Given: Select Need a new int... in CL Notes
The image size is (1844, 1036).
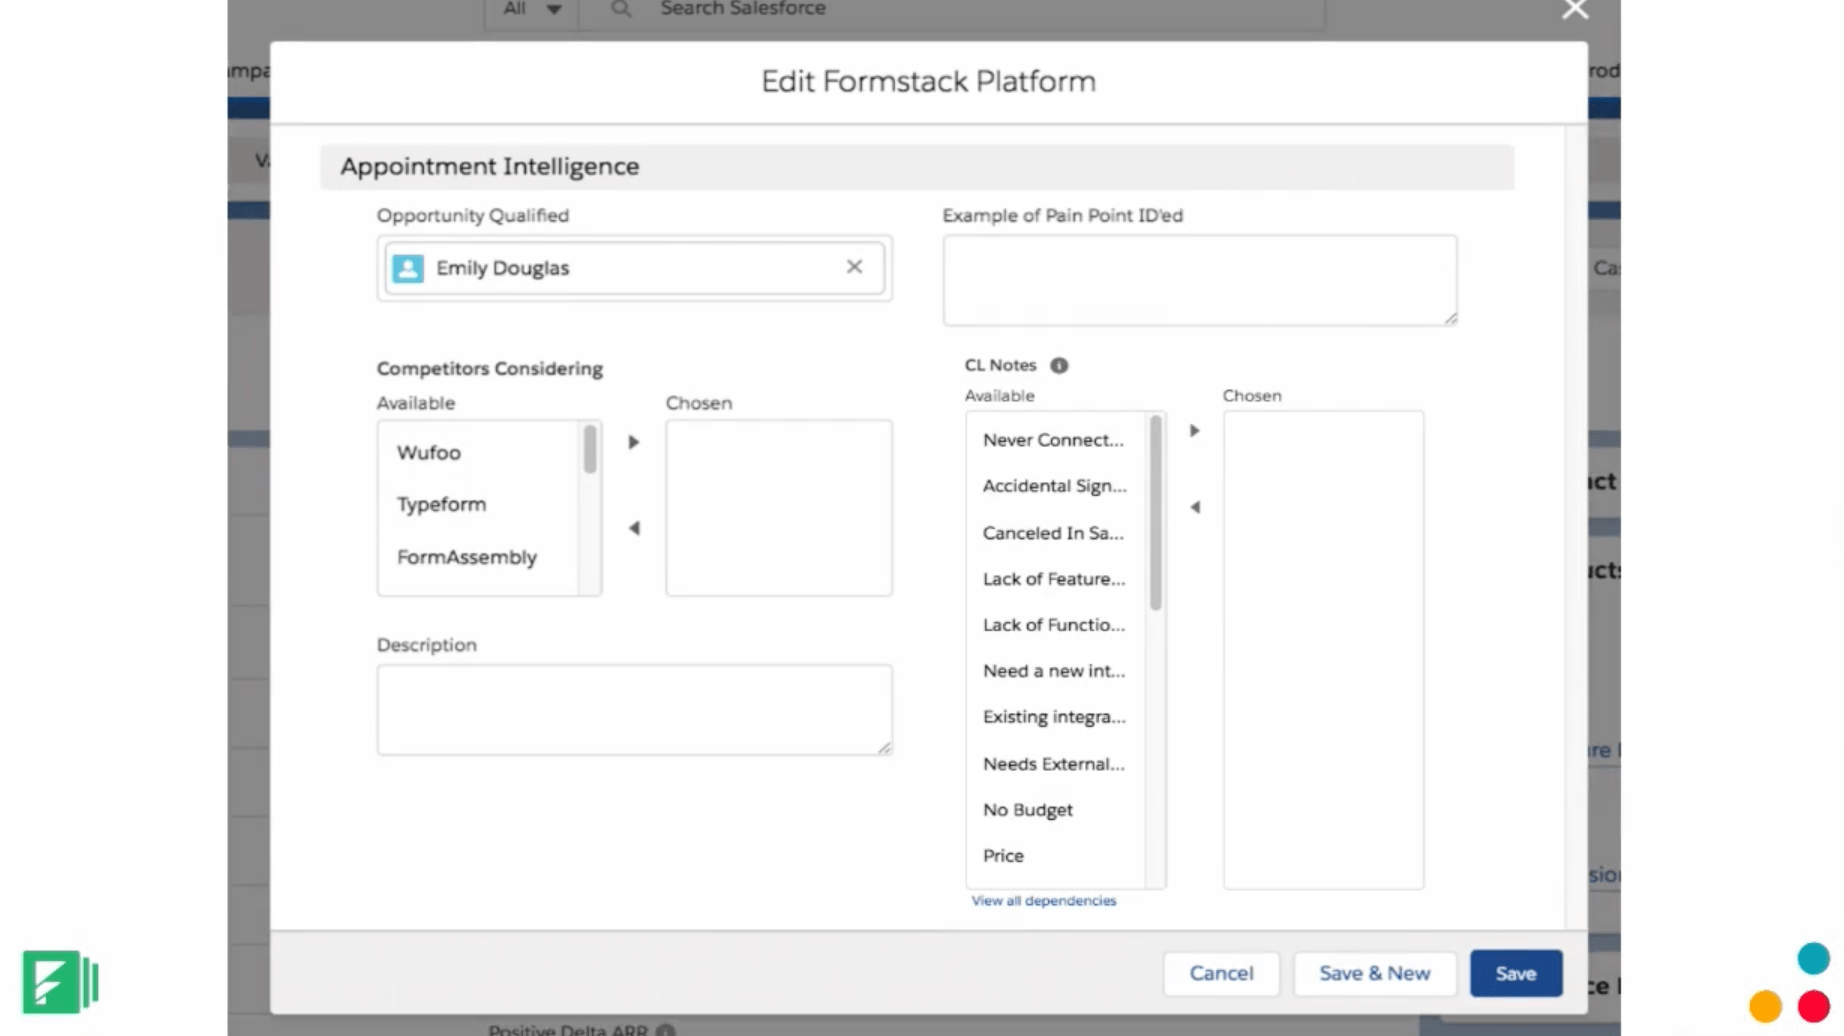Looking at the screenshot, I should [x=1055, y=671].
